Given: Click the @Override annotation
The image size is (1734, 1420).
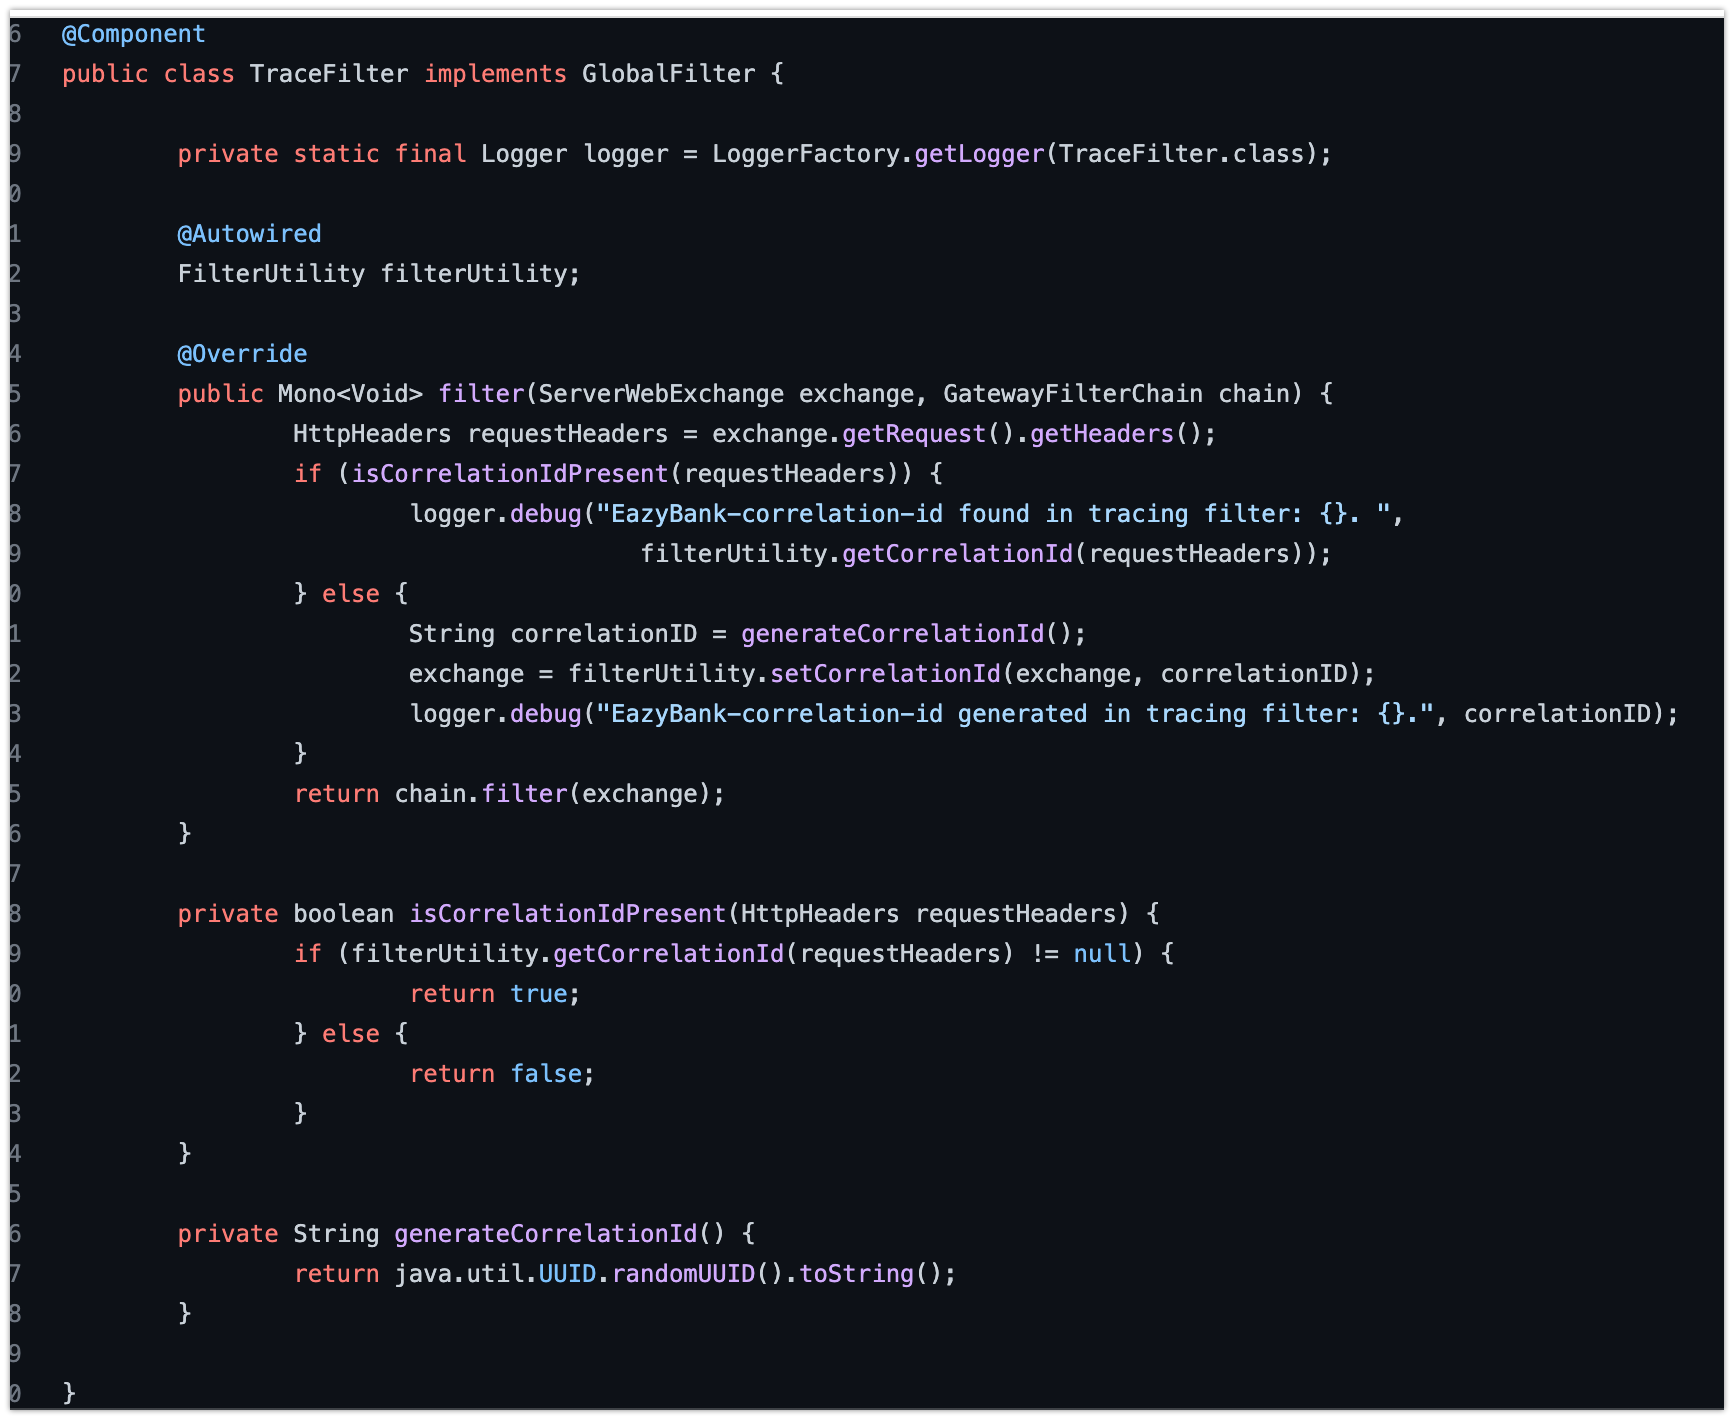Looking at the screenshot, I should click(x=242, y=354).
